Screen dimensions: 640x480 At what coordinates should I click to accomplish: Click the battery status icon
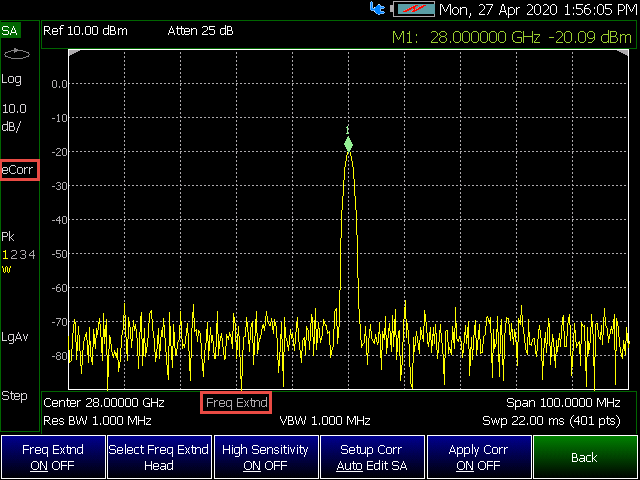coord(413,9)
